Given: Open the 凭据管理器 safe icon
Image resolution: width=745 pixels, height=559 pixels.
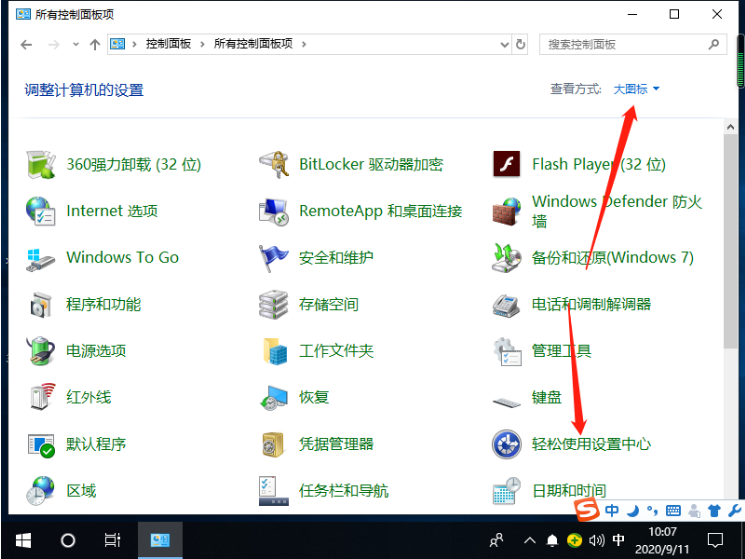Looking at the screenshot, I should coord(274,444).
